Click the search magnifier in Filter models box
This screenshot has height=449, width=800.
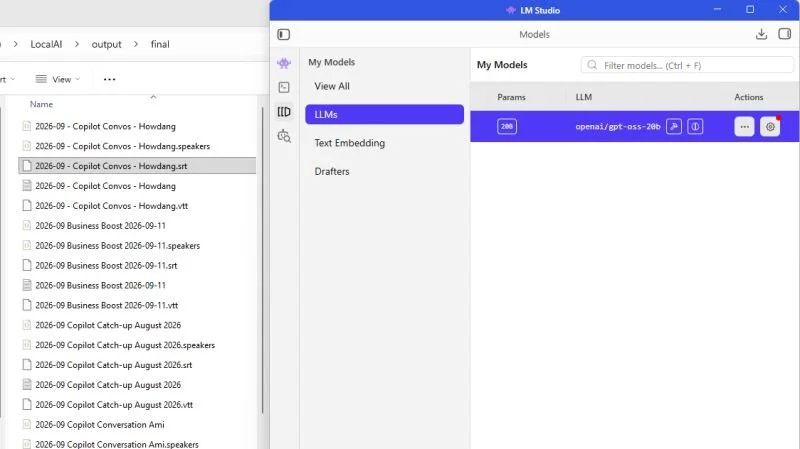[x=592, y=65]
